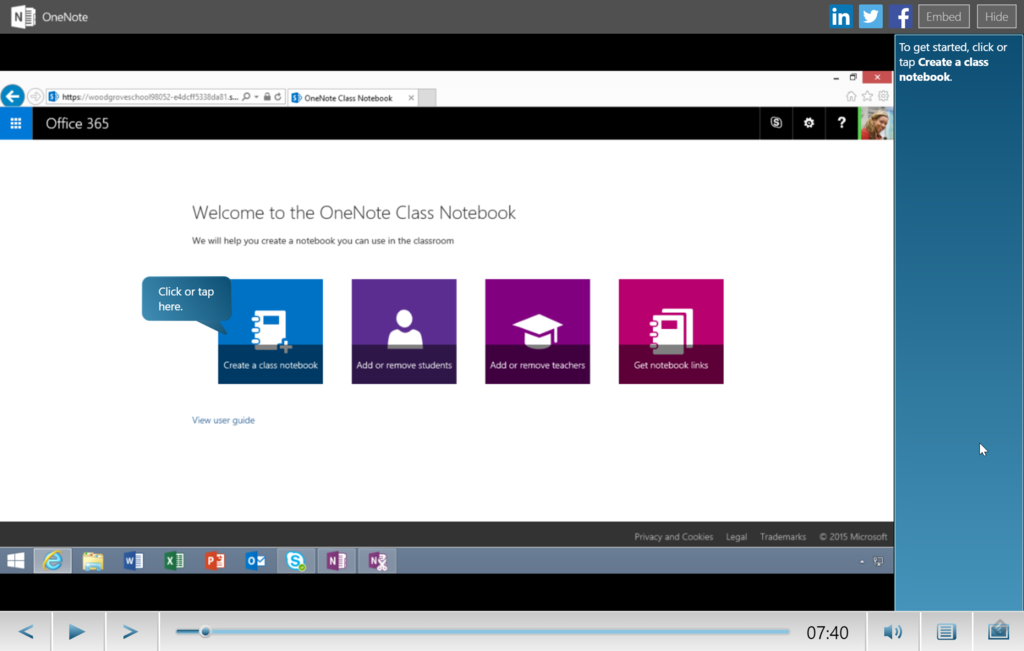
Task: Open the Office 365 help question mark
Action: [x=841, y=123]
